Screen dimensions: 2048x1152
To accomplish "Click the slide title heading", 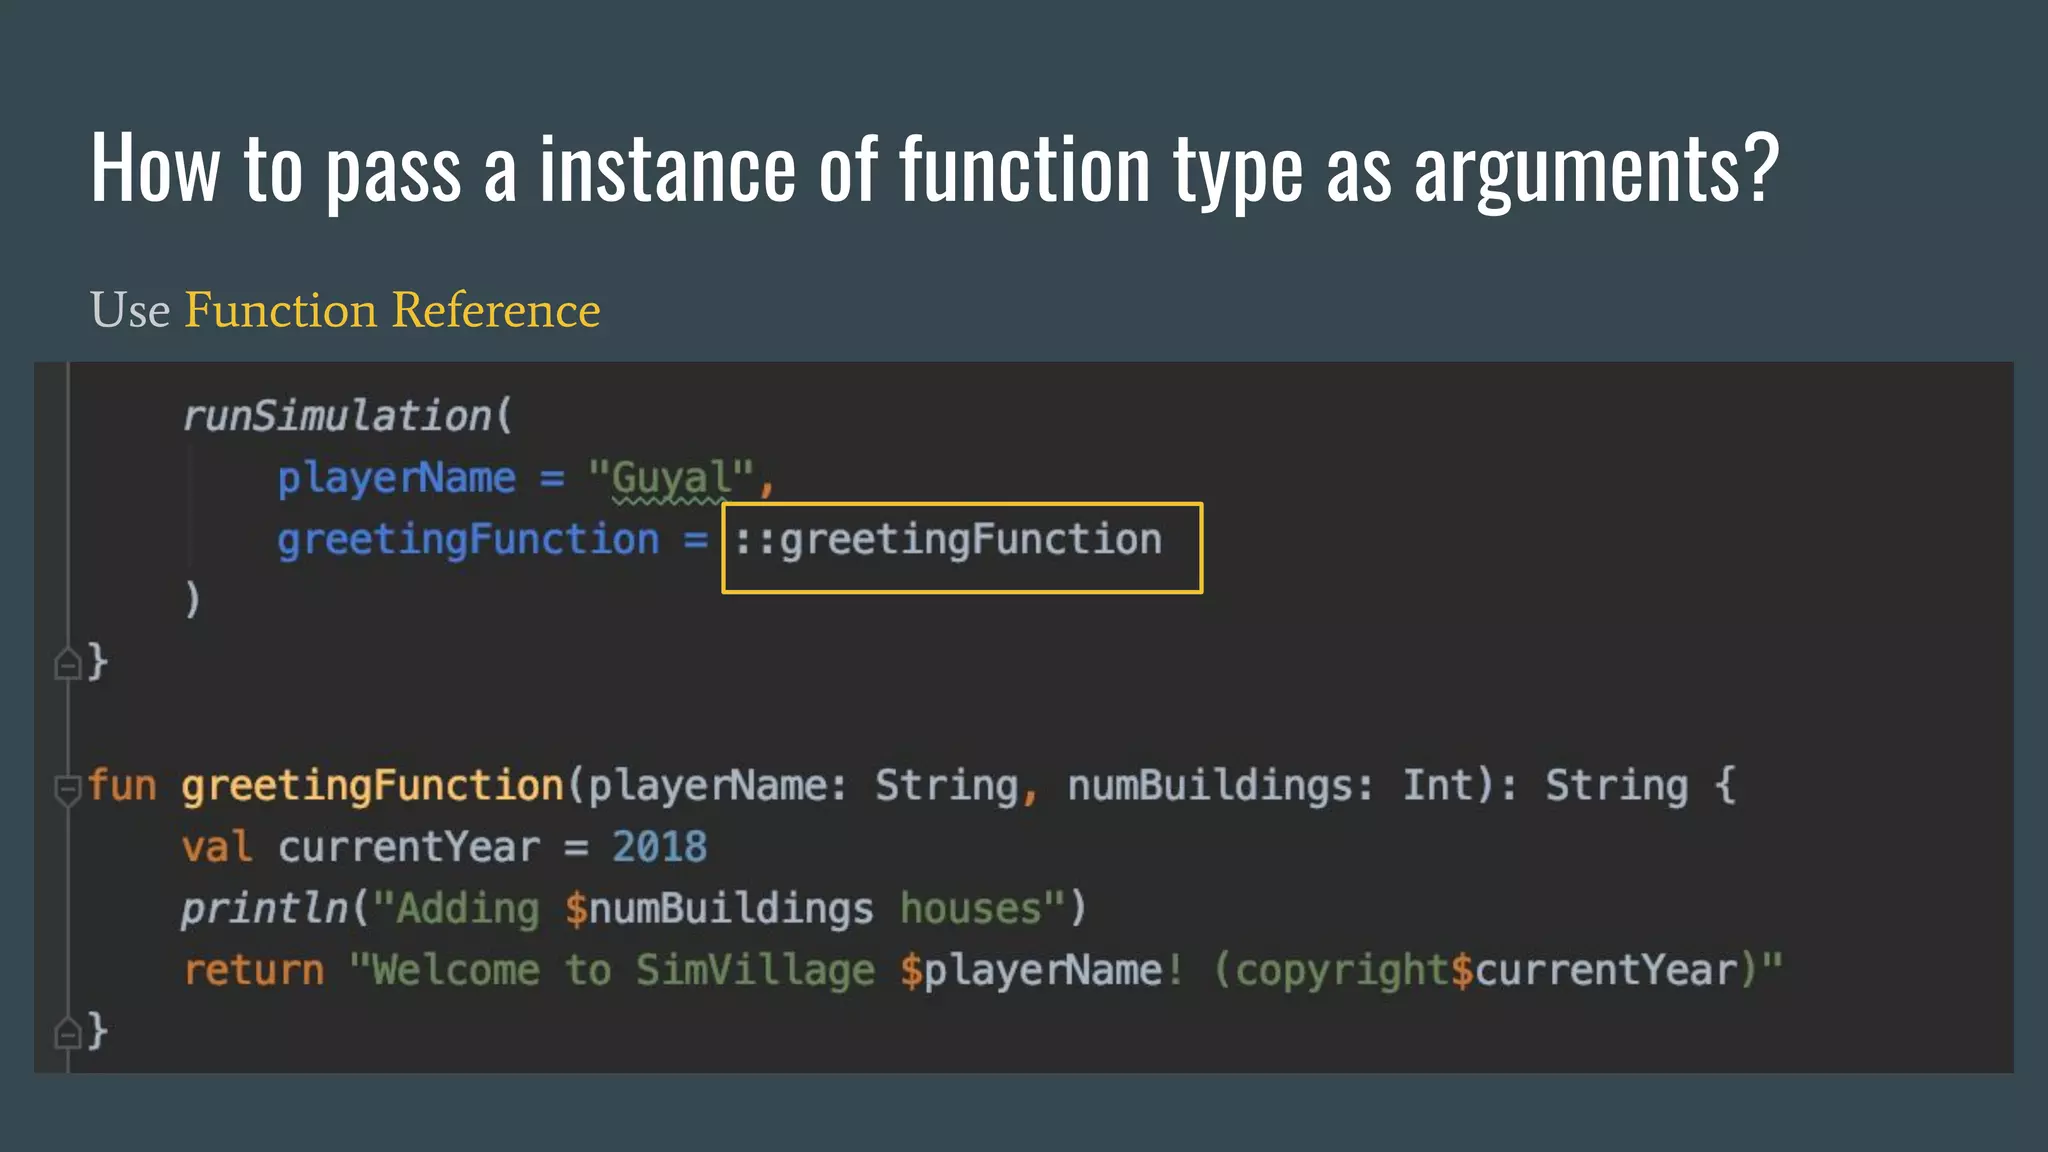I will click(x=934, y=168).
